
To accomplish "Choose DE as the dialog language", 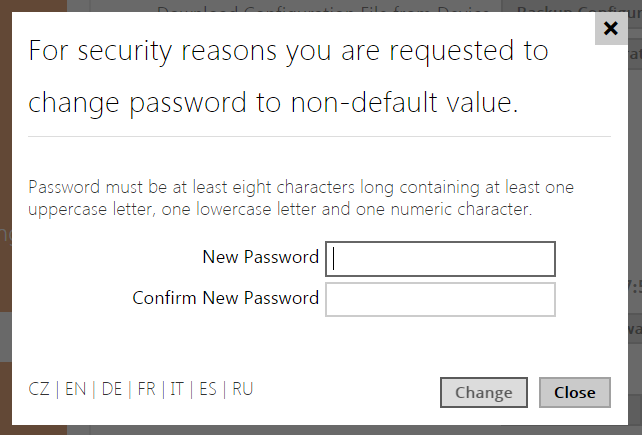I will click(x=111, y=389).
